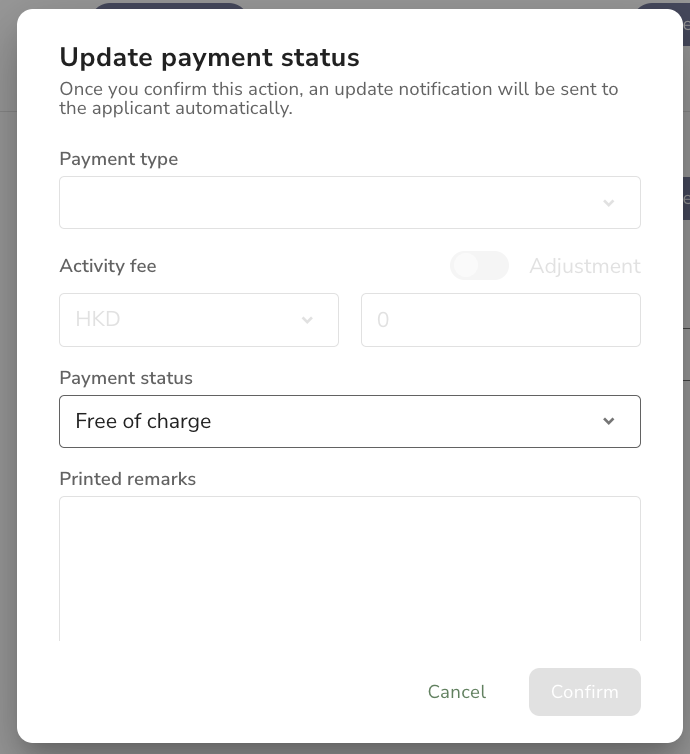Click the HKD currency chevron arrow
The width and height of the screenshot is (690, 754).
[x=307, y=320]
